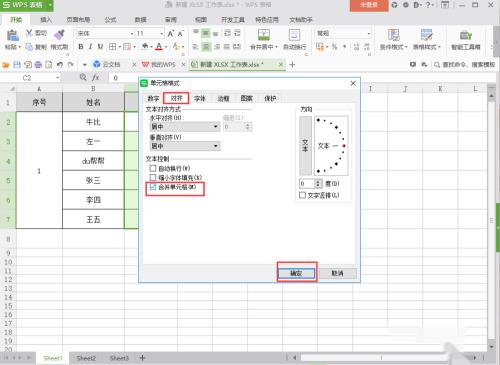
Task: Click the cell borders icon
Action: click(113, 47)
